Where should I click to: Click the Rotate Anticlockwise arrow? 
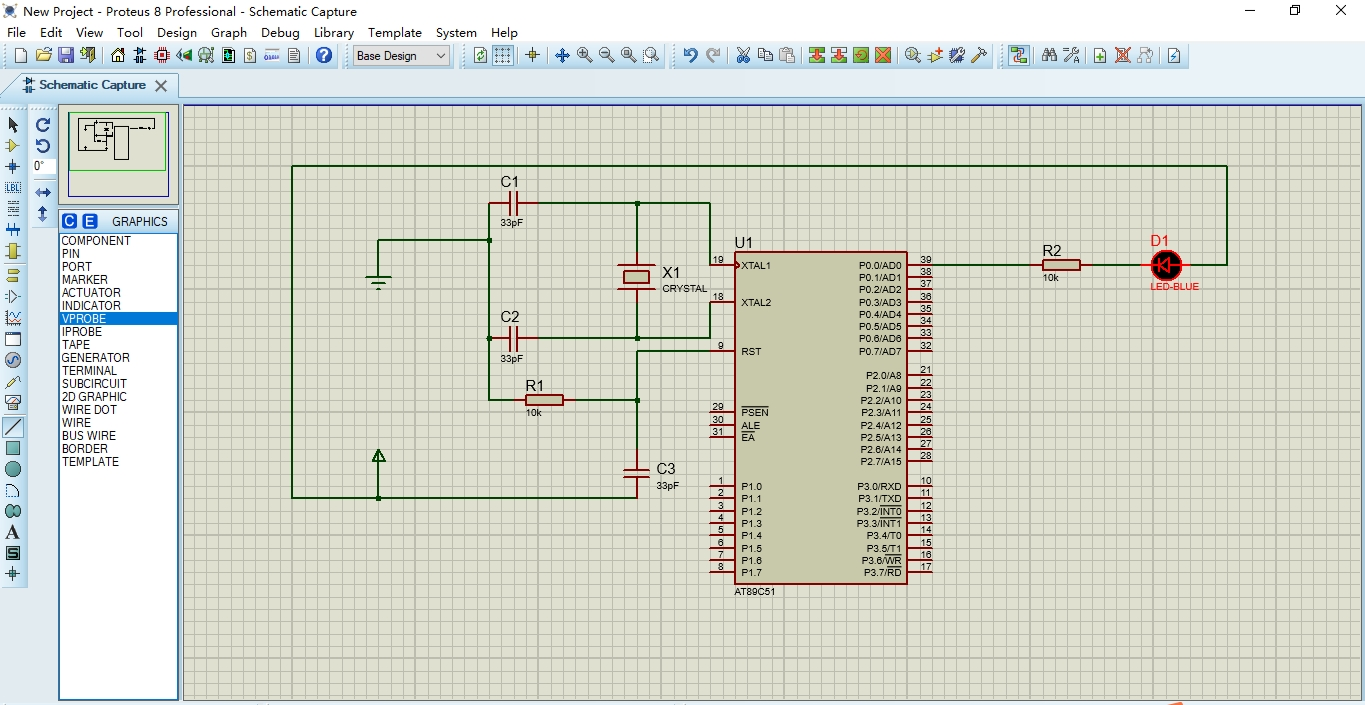(x=41, y=145)
